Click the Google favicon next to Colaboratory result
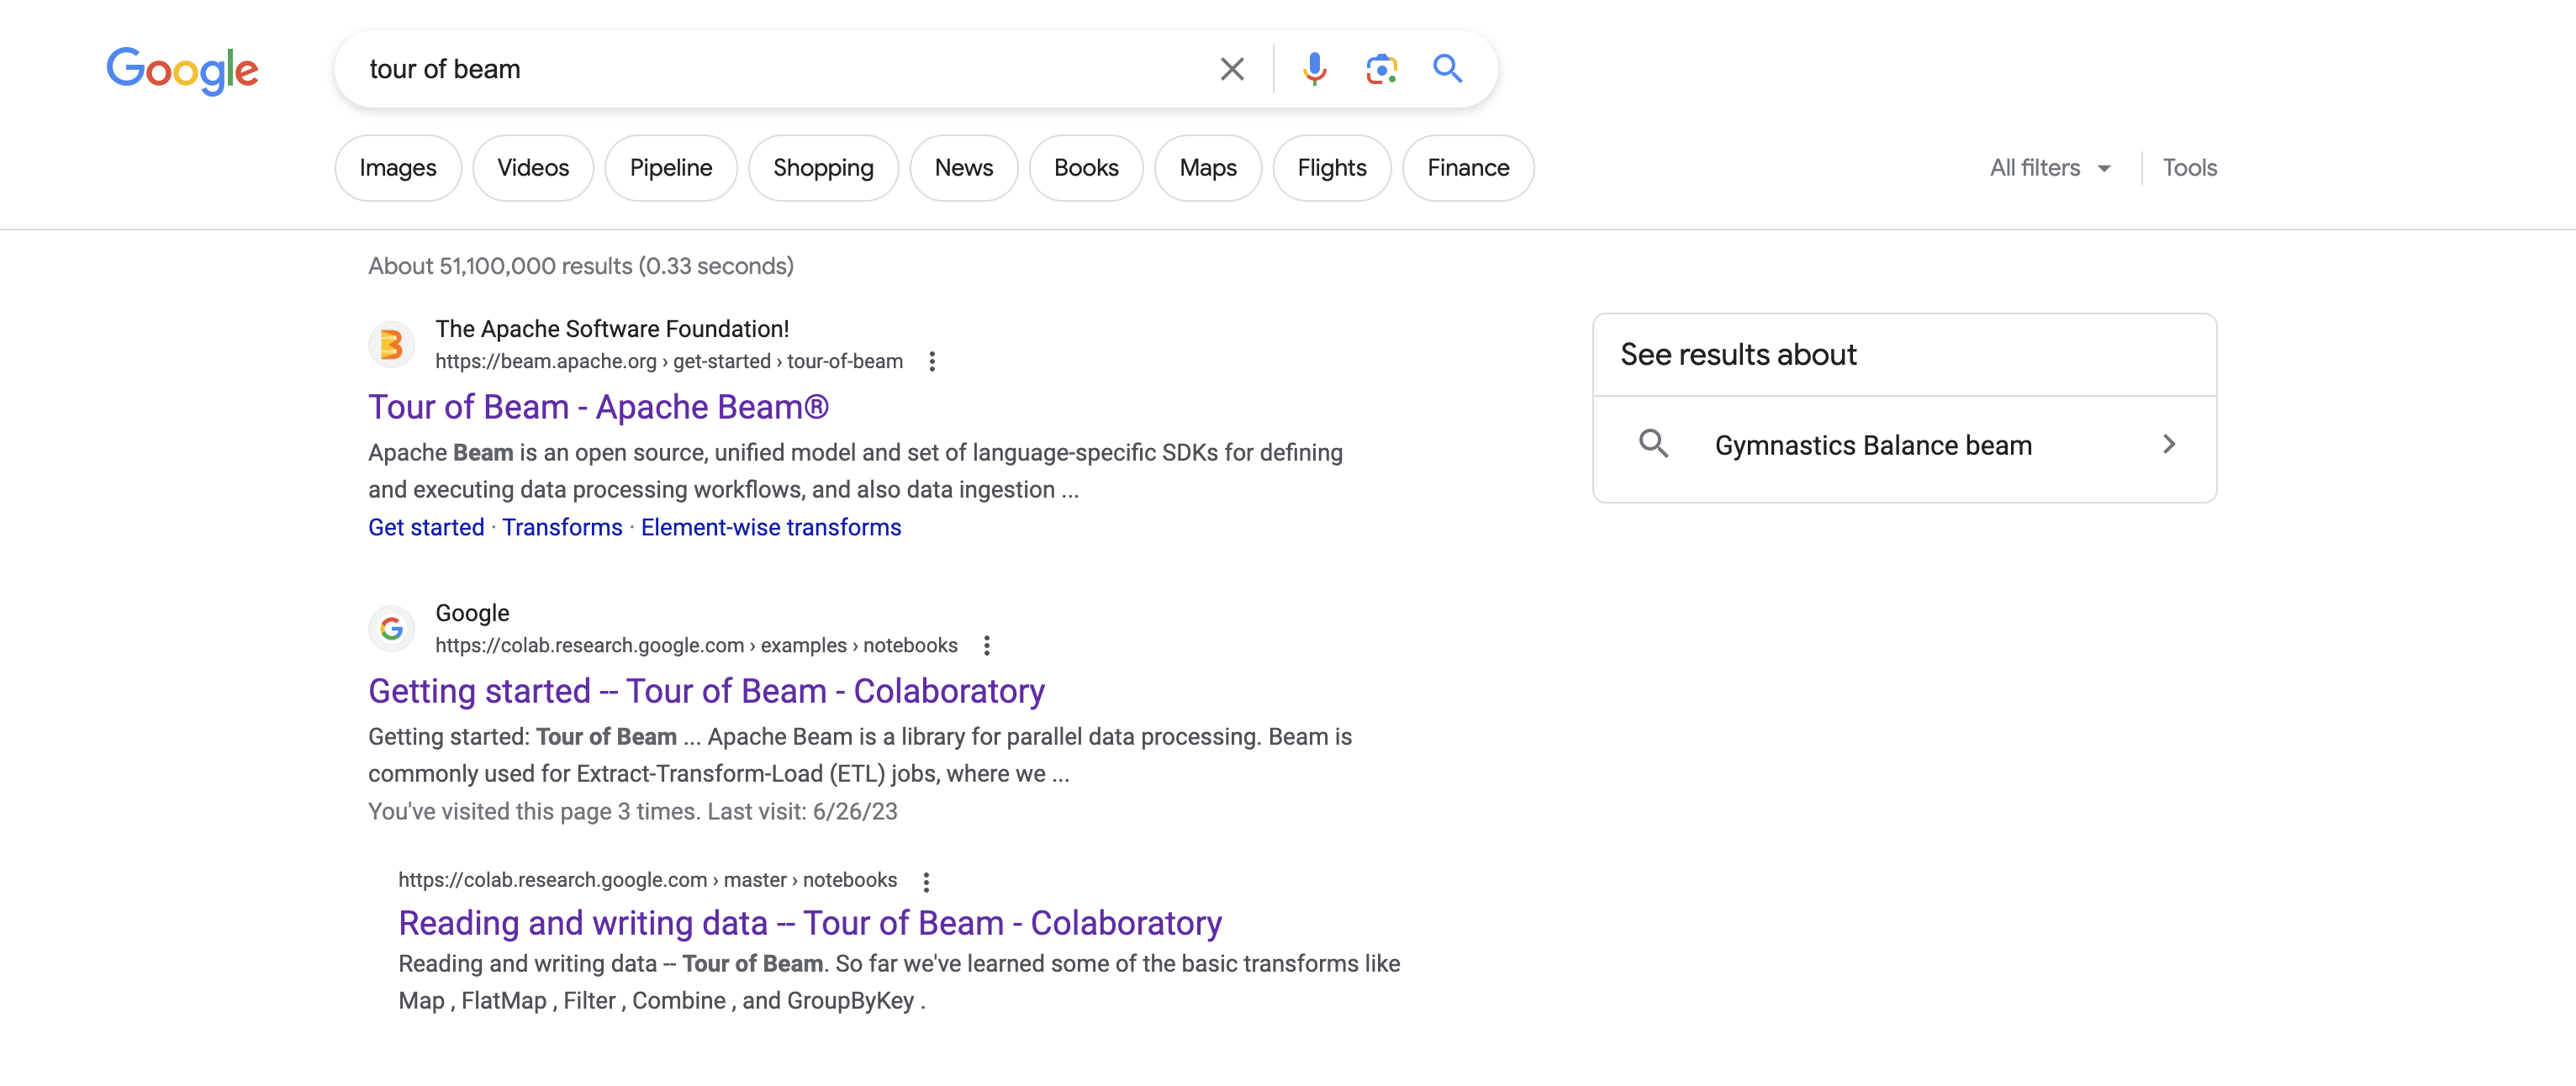This screenshot has height=1086, width=2576. pos(391,628)
